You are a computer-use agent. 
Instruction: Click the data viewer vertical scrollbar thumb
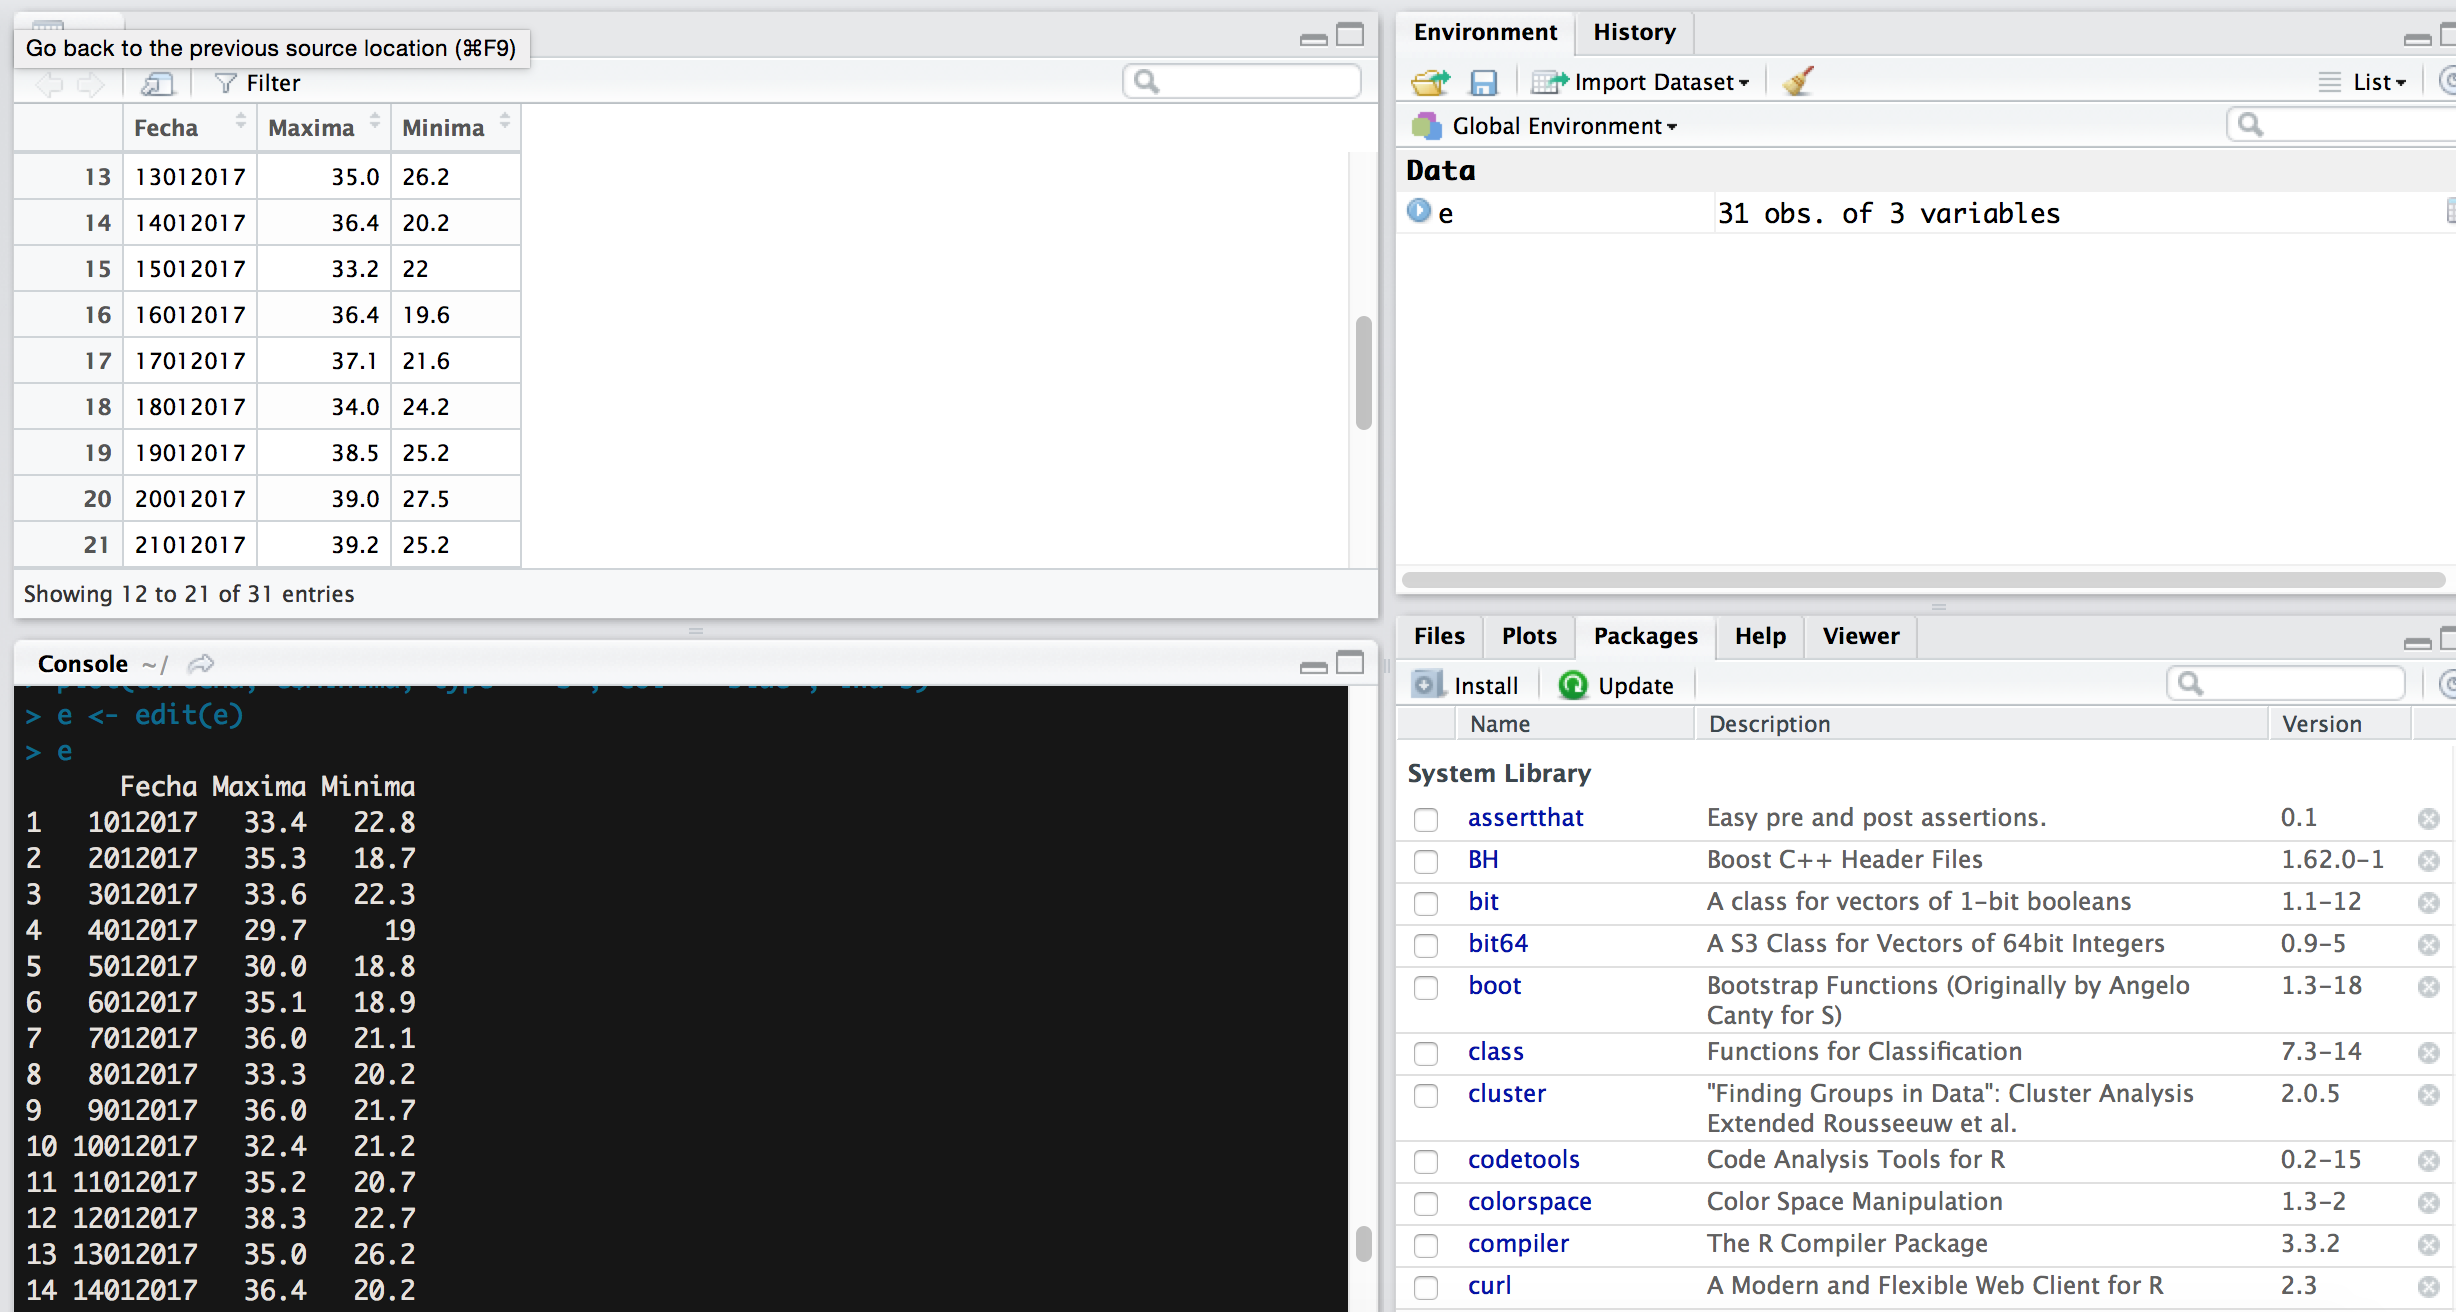[x=1363, y=372]
